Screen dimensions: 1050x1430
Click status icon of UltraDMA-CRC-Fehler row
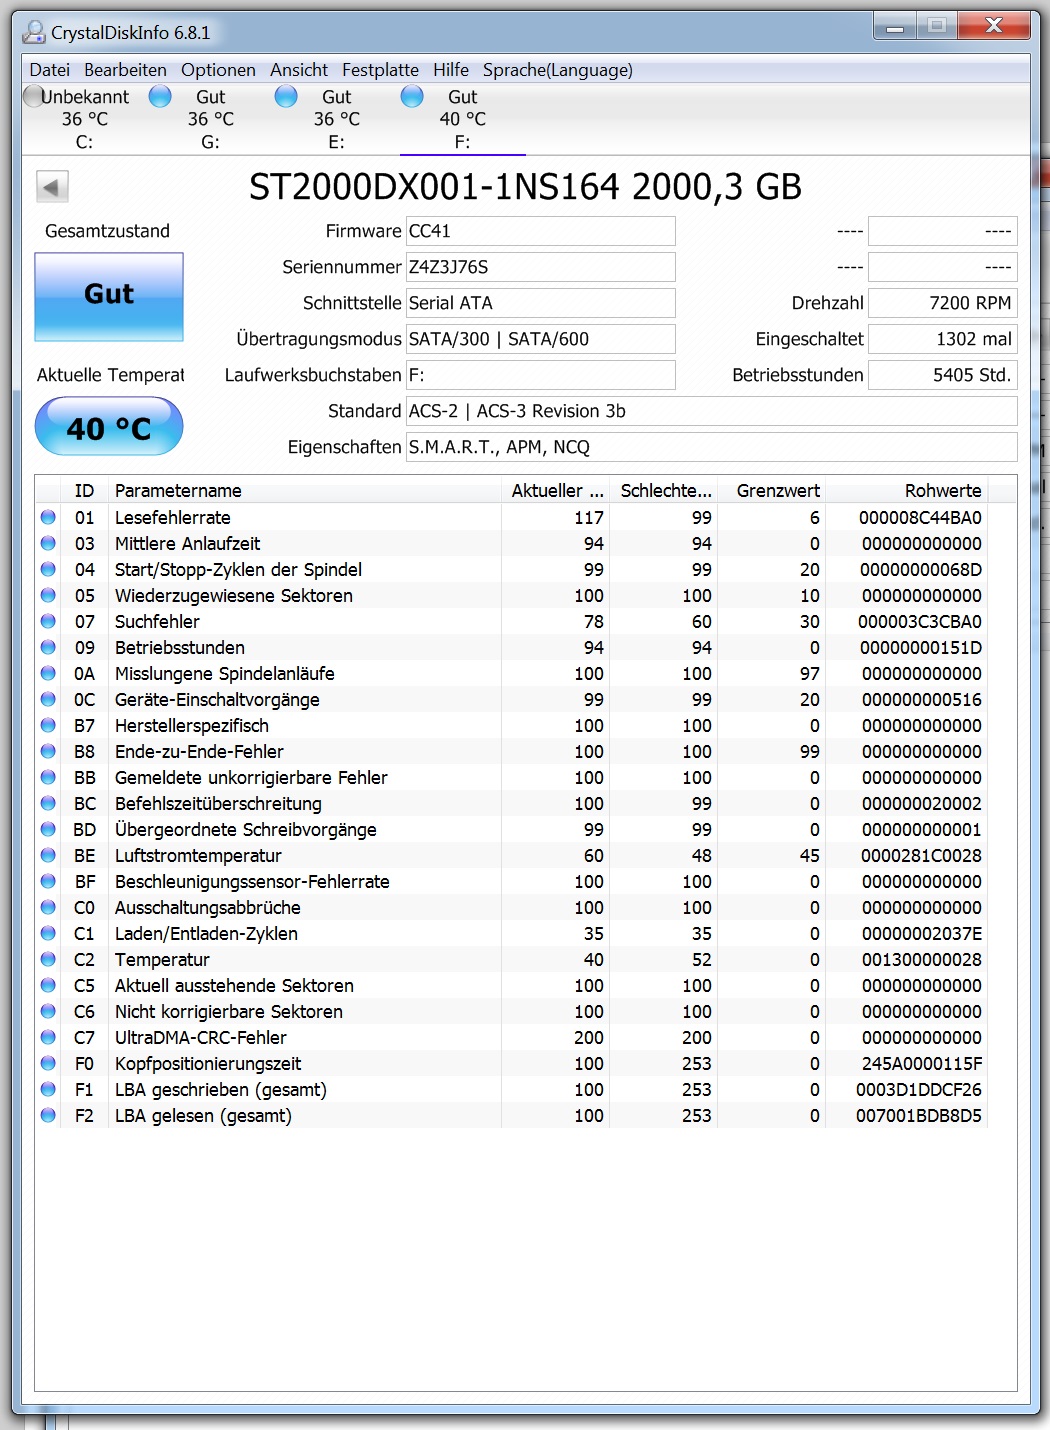click(48, 1037)
